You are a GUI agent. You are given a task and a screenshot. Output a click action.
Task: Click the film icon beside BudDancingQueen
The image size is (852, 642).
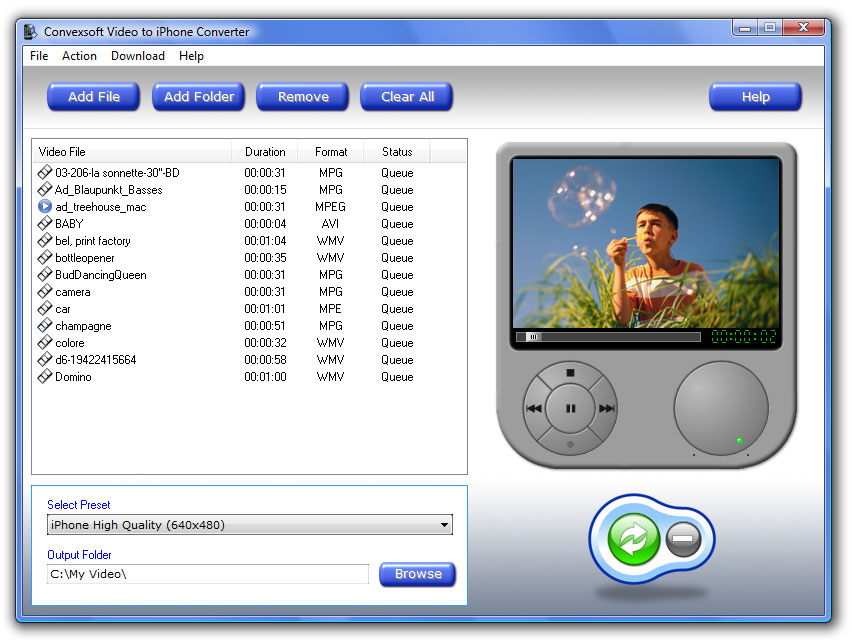(45, 274)
